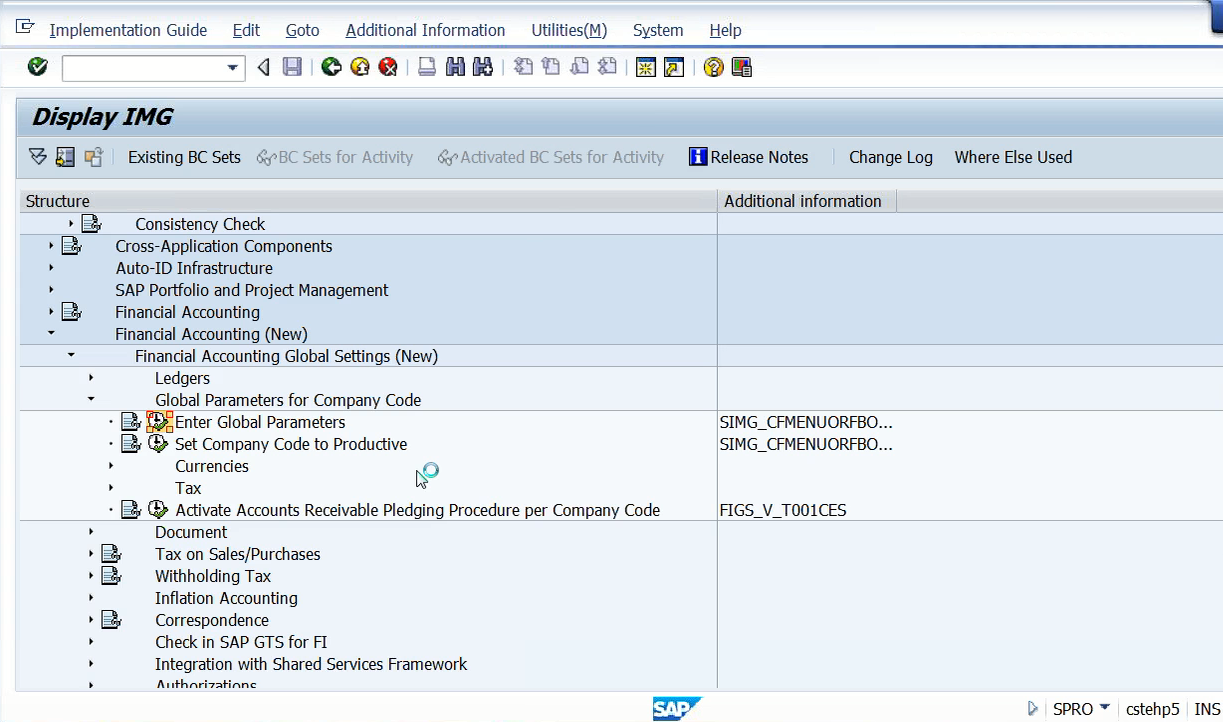
Task: Open the documentation icon for Correspondence
Action: [111, 620]
